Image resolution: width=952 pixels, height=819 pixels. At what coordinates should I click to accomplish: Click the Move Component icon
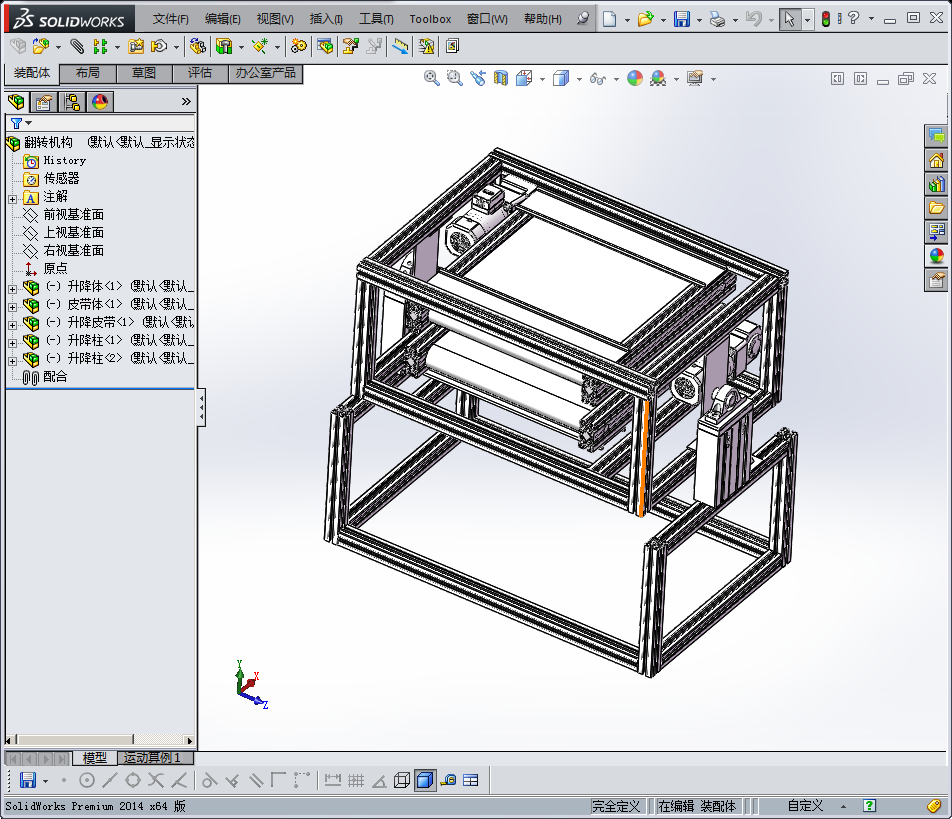(x=159, y=46)
